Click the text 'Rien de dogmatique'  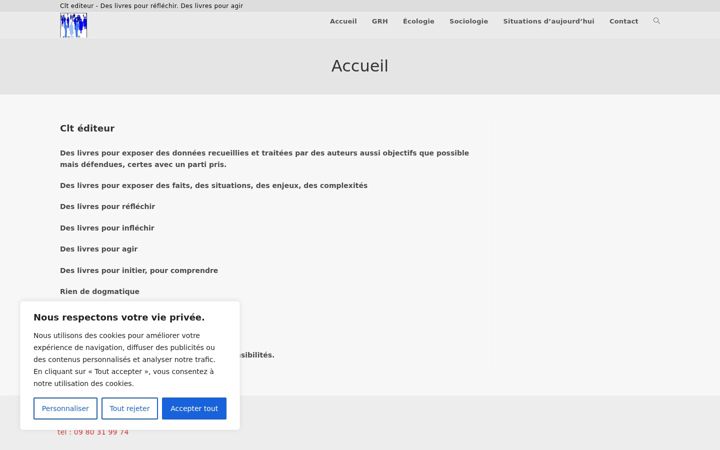pyautogui.click(x=100, y=292)
